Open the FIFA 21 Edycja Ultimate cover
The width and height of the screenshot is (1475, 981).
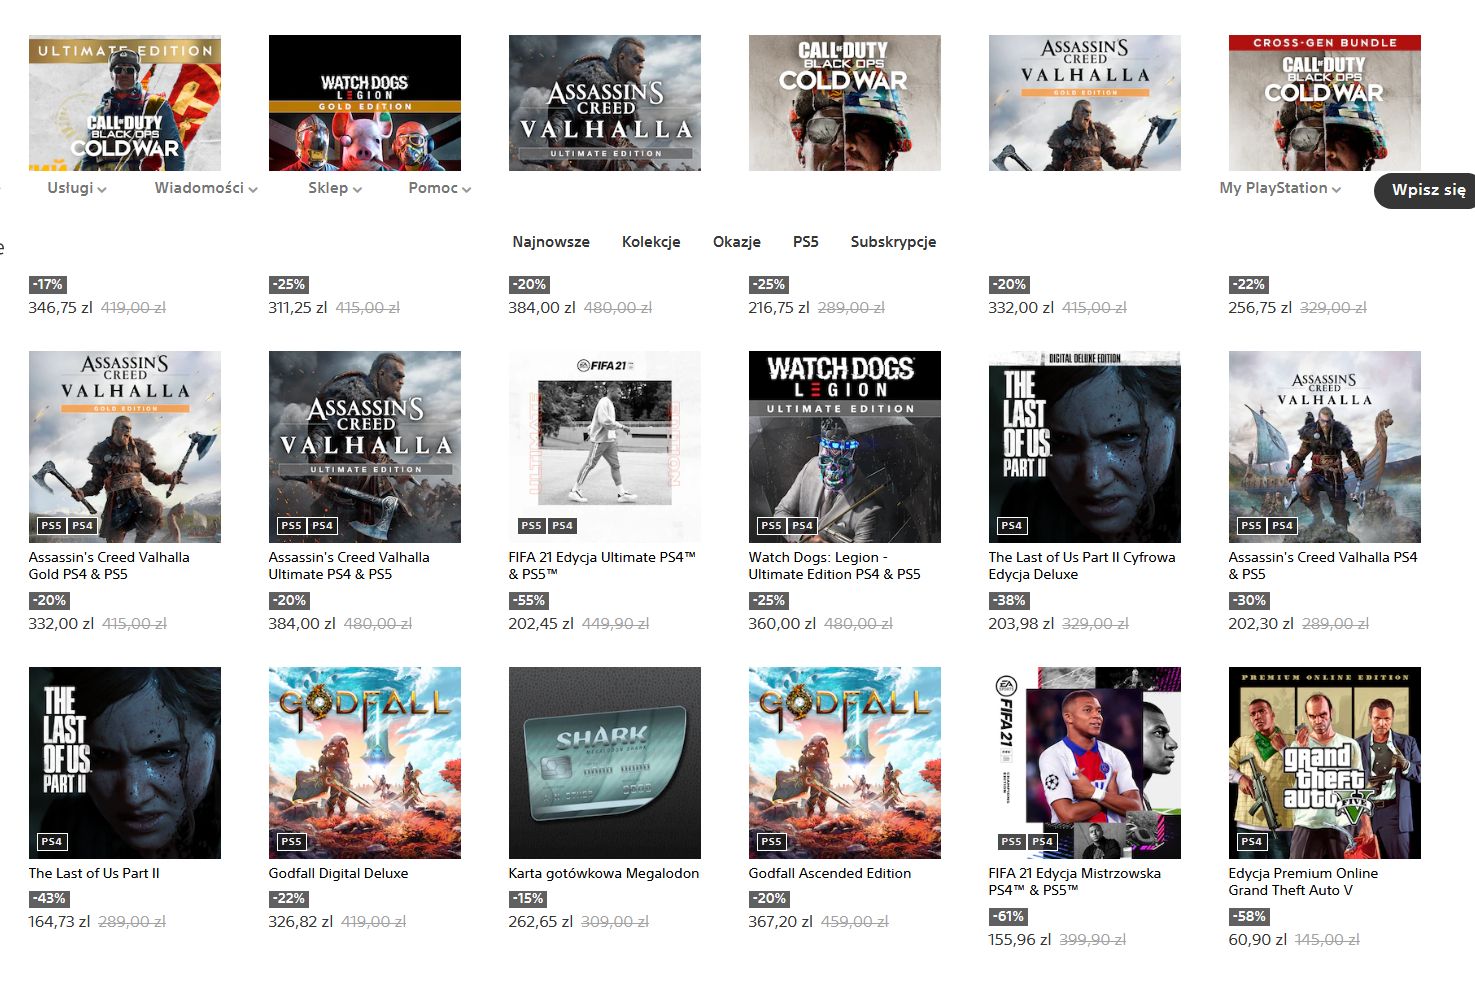click(x=604, y=446)
